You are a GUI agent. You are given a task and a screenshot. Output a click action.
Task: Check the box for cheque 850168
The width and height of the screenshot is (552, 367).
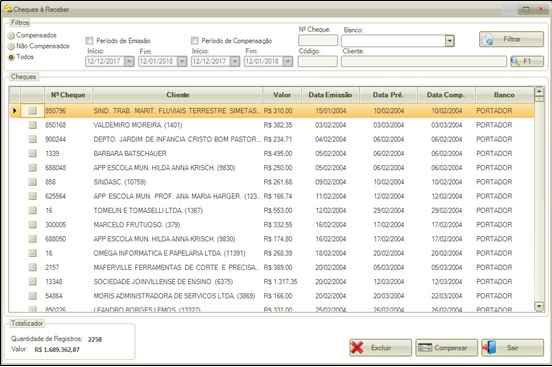point(32,125)
